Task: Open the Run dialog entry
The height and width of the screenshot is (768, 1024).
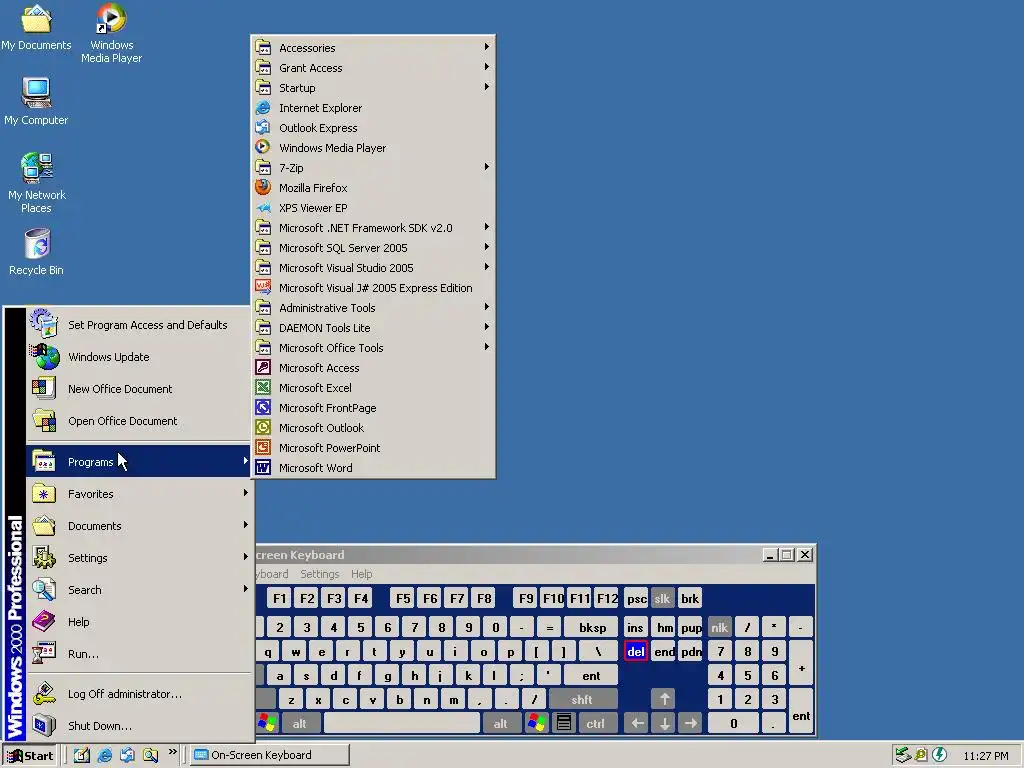Action: point(138,654)
